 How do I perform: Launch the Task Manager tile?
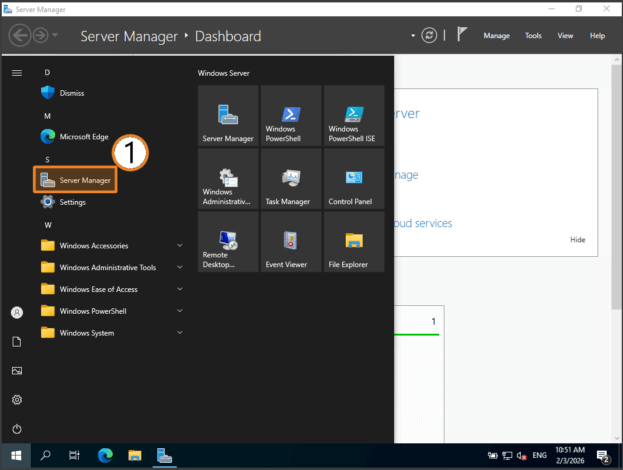(291, 179)
